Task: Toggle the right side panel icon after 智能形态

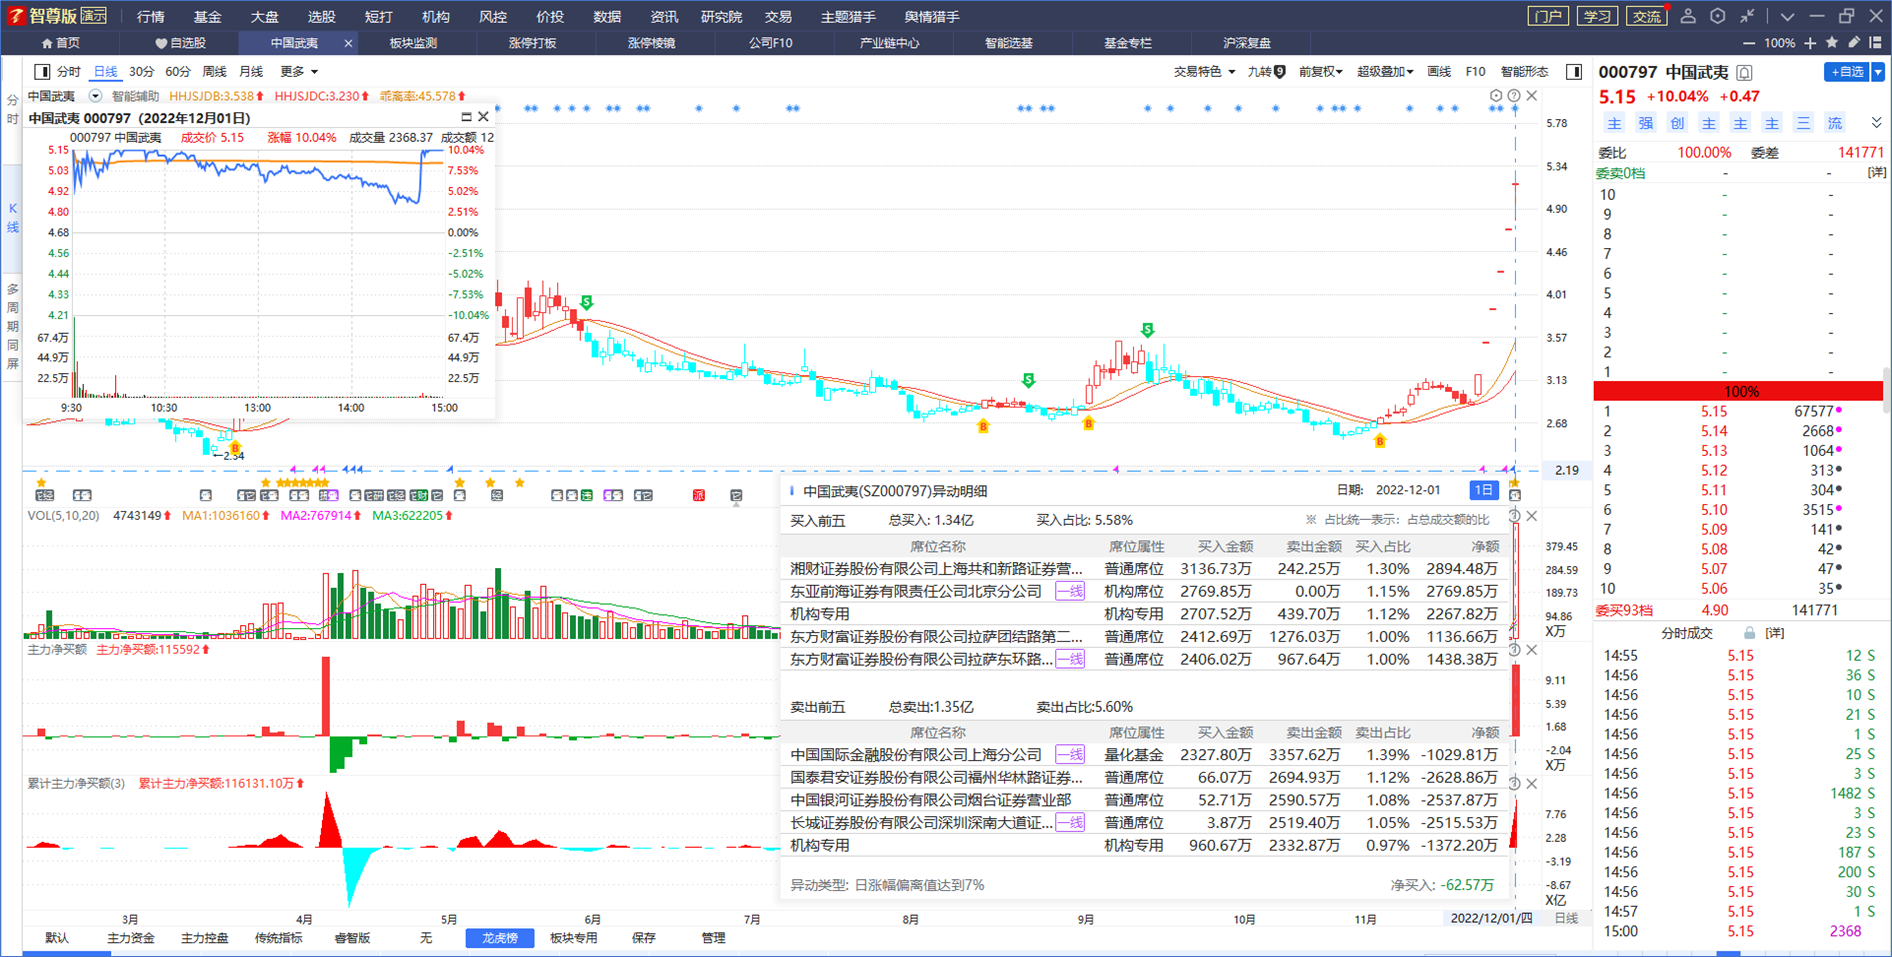Action: [x=1574, y=72]
